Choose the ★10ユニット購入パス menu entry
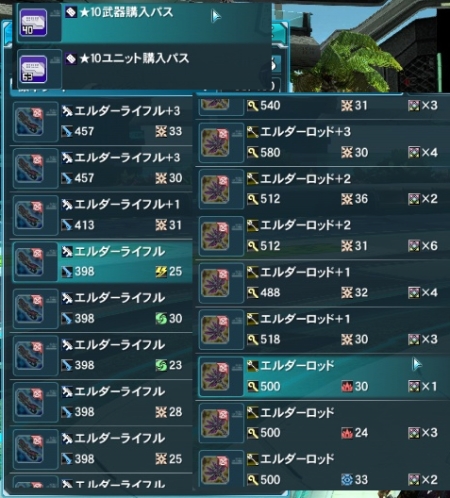The height and width of the screenshot is (498, 450). tap(144, 69)
